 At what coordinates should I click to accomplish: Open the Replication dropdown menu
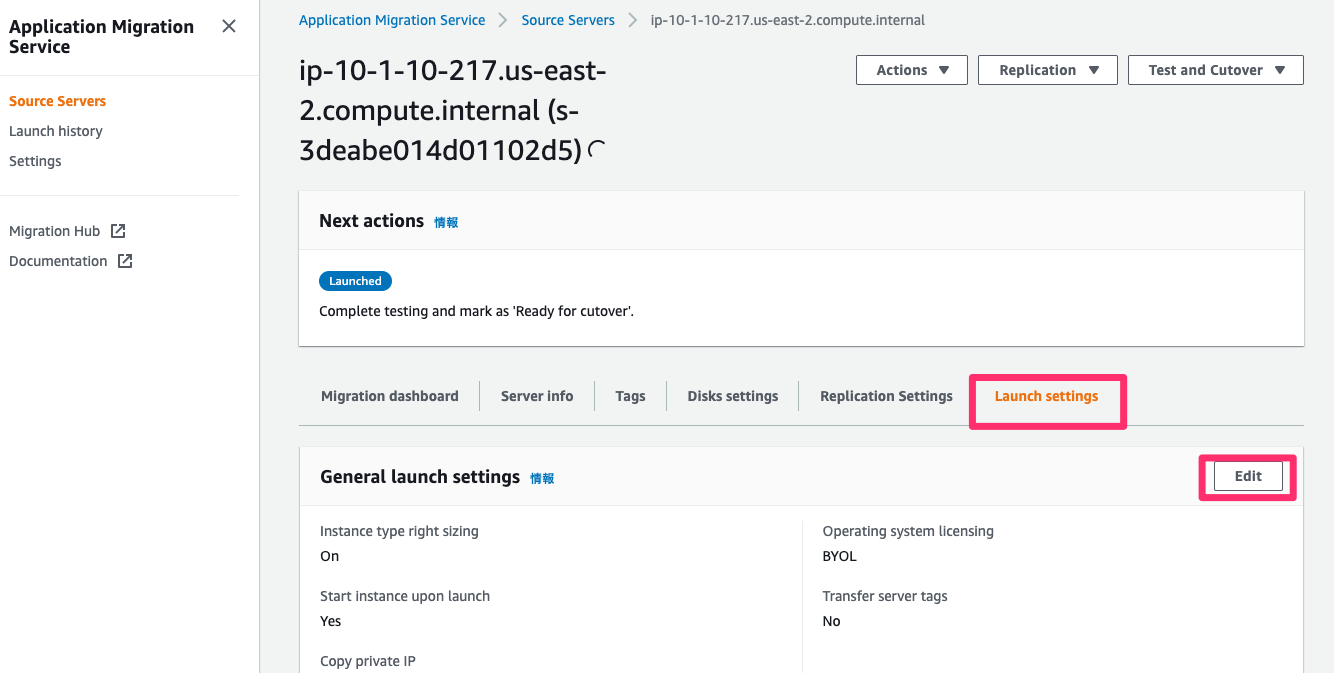pyautogui.click(x=1048, y=70)
